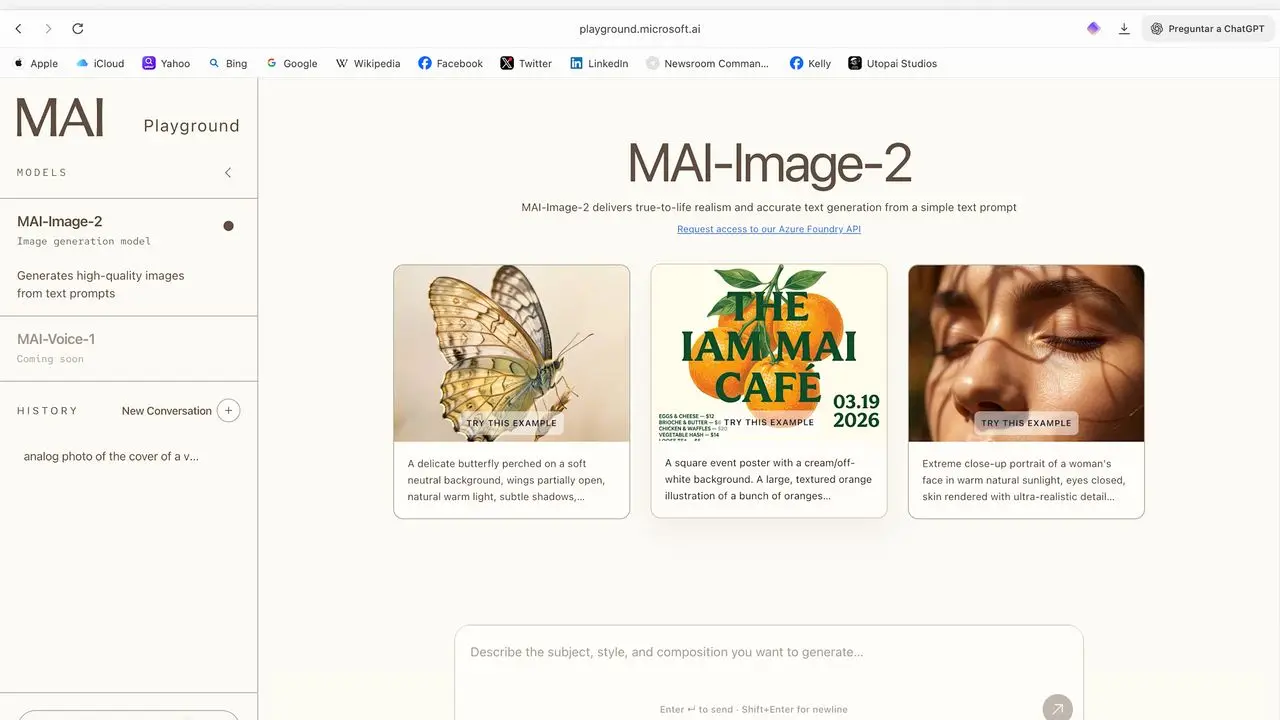Open the LinkedIn bookmark
The width and height of the screenshot is (1280, 720).
599,63
